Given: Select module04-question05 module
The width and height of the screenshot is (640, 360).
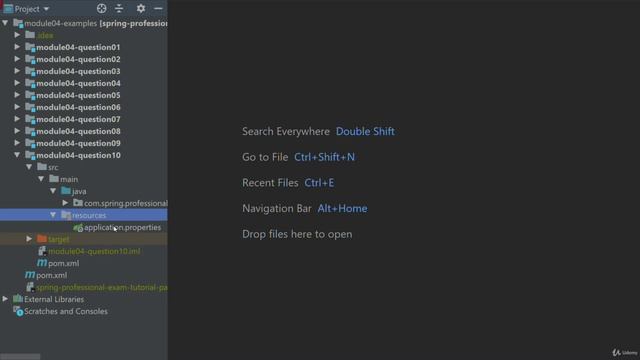Looking at the screenshot, I should click(78, 95).
